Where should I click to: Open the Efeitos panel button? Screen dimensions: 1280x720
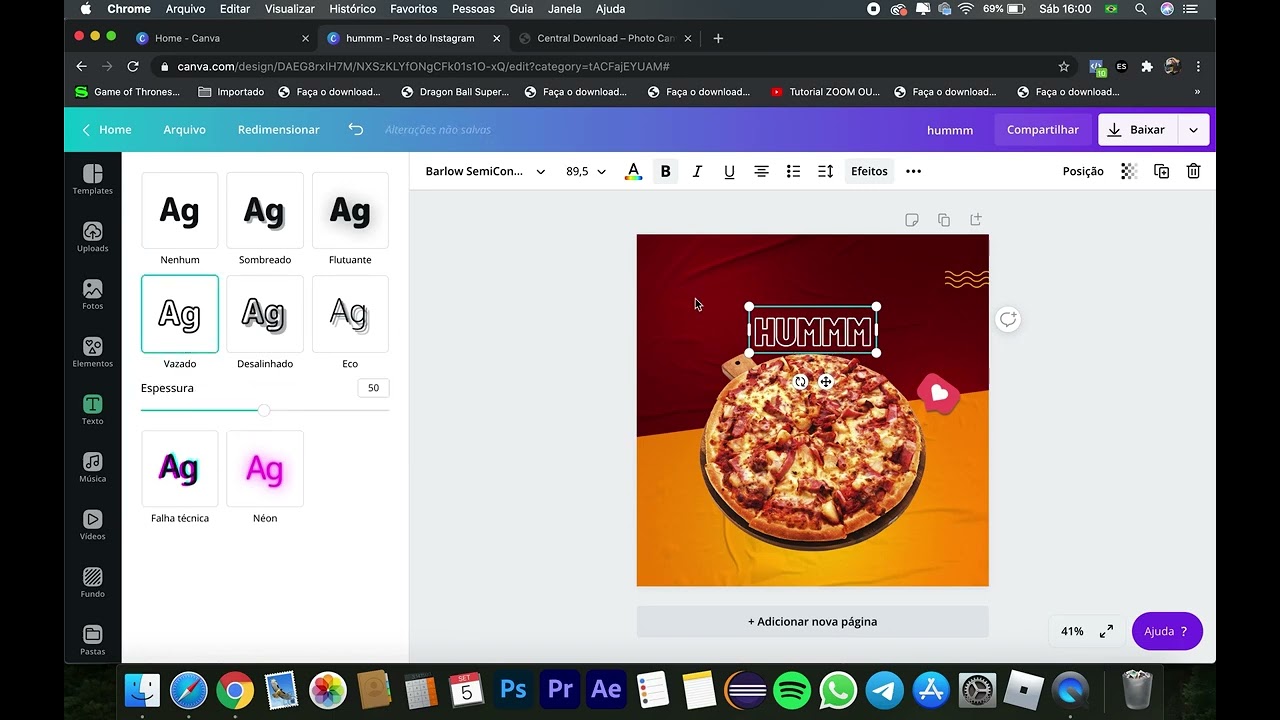[869, 171]
